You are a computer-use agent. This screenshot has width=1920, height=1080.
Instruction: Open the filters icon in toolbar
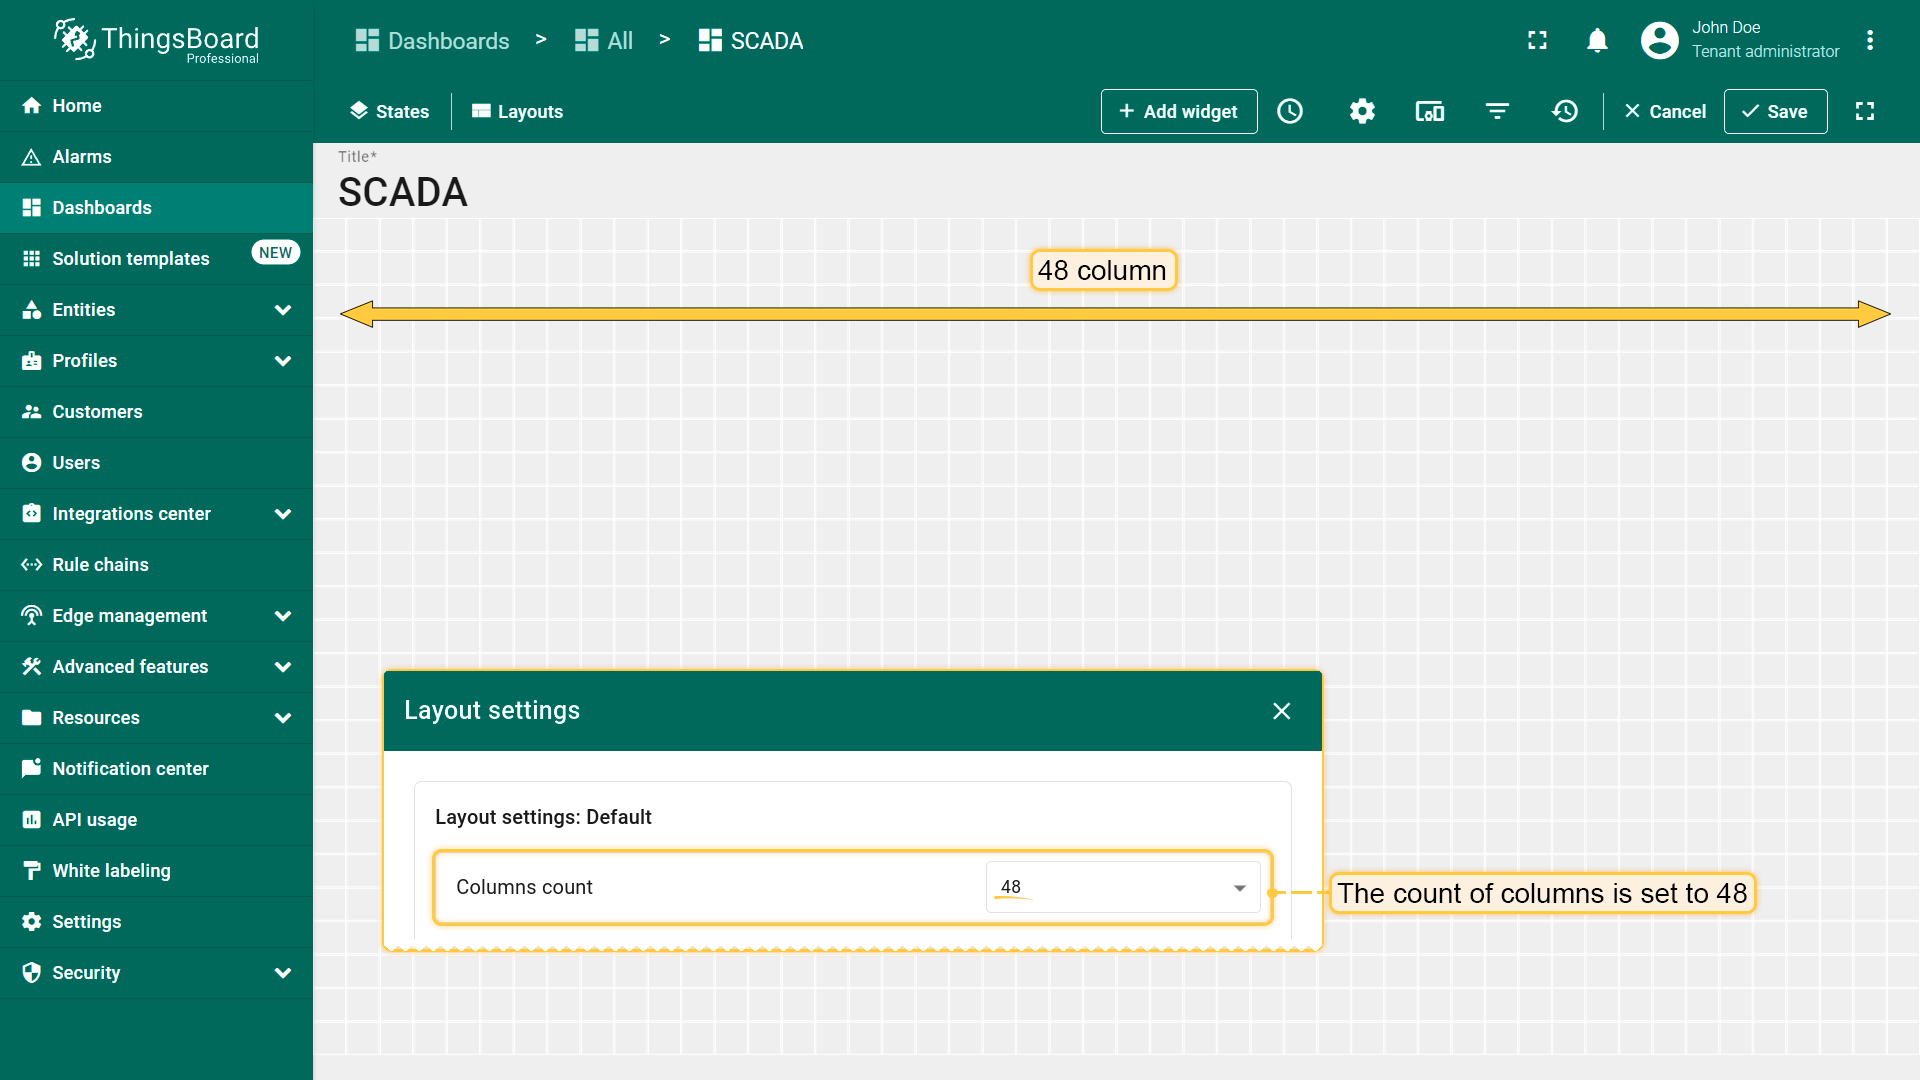(x=1497, y=111)
